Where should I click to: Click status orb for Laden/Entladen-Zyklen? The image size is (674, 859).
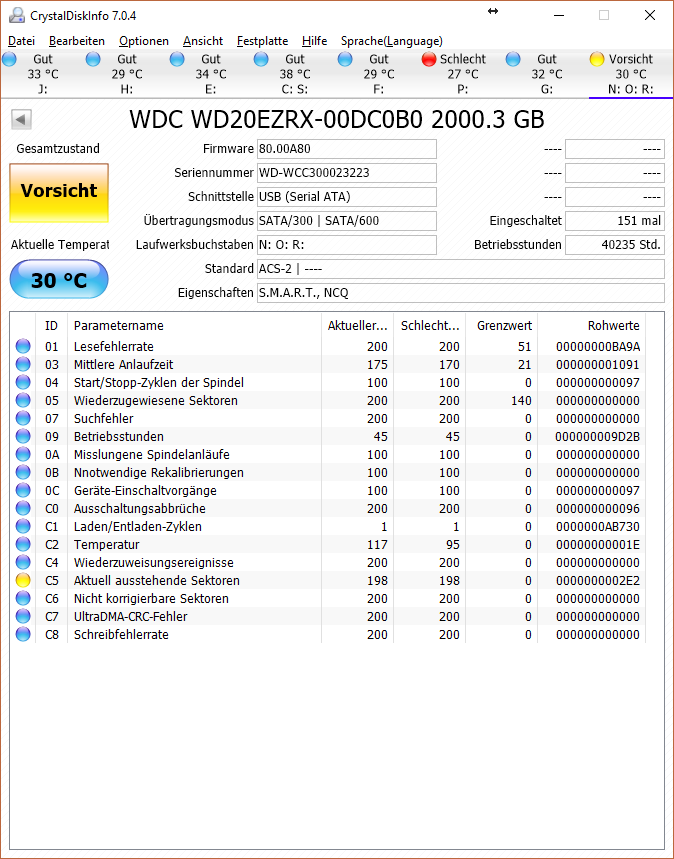tap(23, 526)
